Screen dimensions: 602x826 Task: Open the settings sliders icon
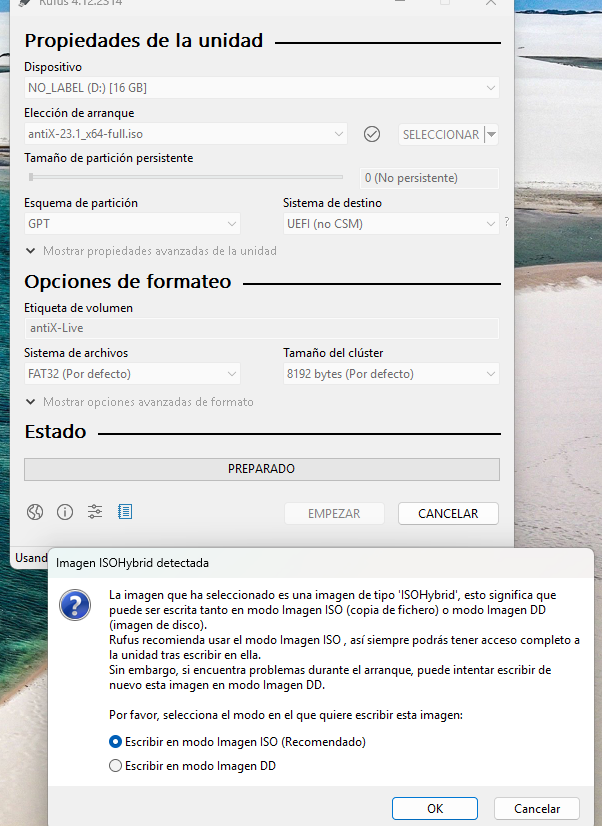[95, 512]
